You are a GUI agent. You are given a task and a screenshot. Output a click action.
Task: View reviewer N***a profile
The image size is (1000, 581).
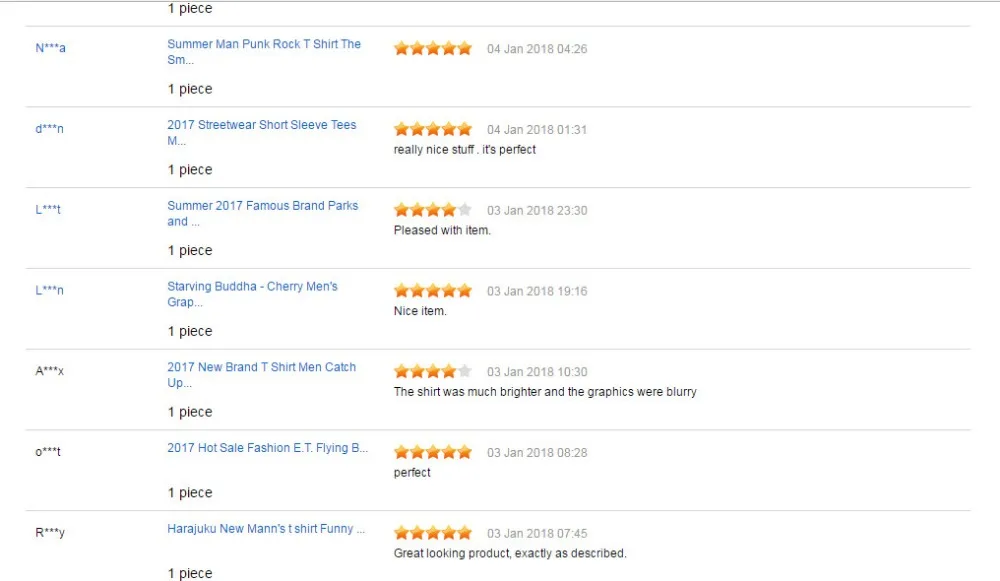point(50,48)
